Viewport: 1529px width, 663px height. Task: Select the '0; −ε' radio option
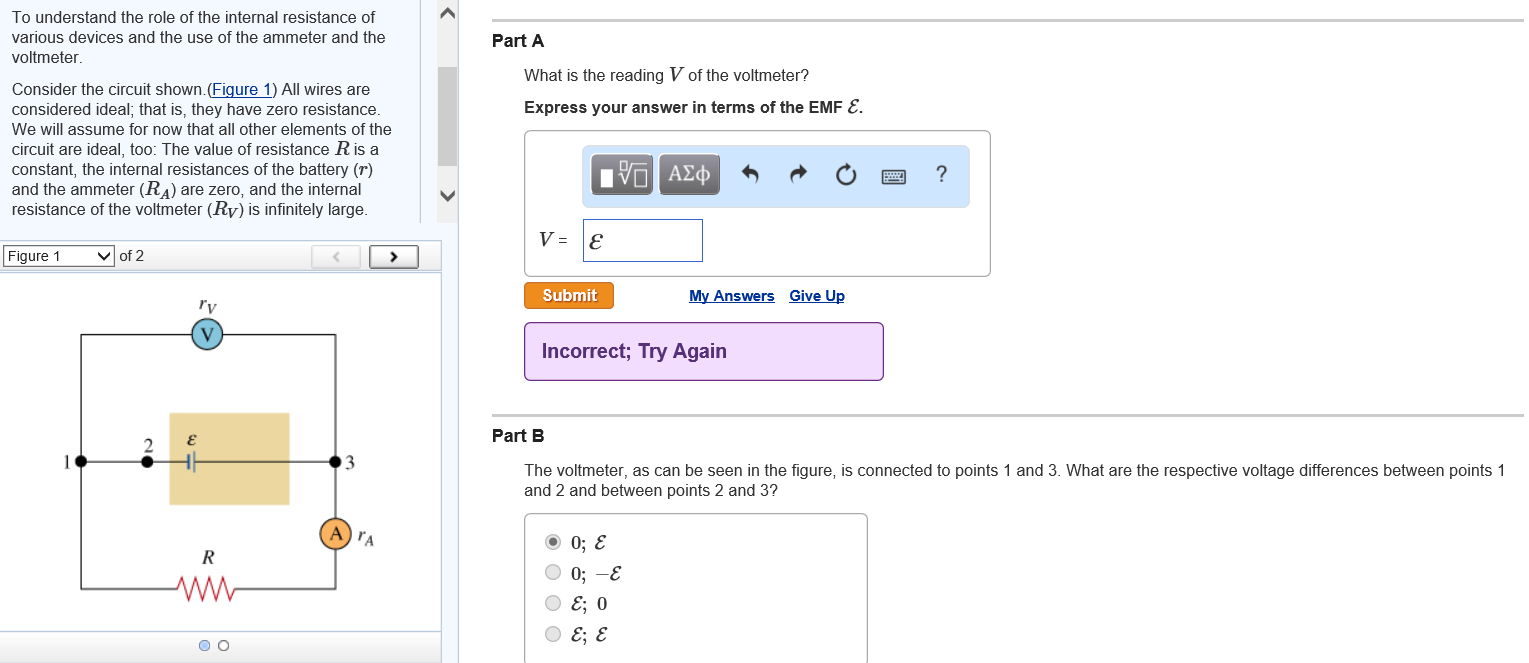point(553,573)
